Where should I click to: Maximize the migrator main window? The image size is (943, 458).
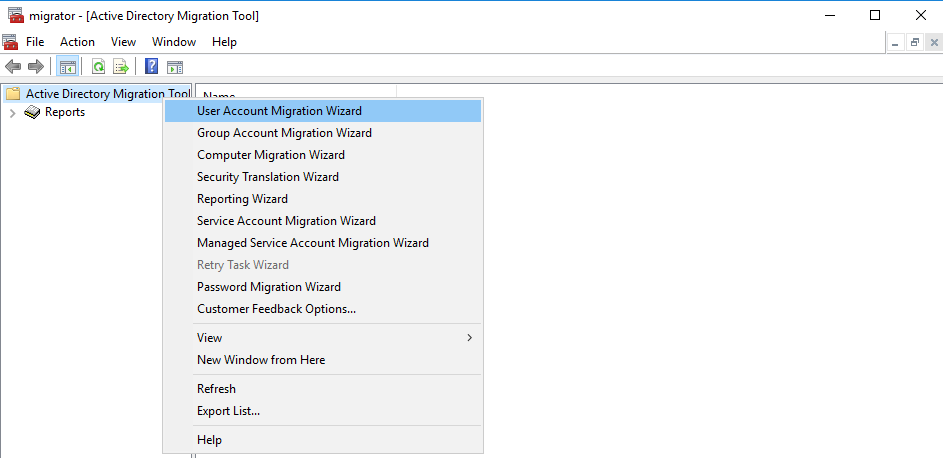coord(875,16)
